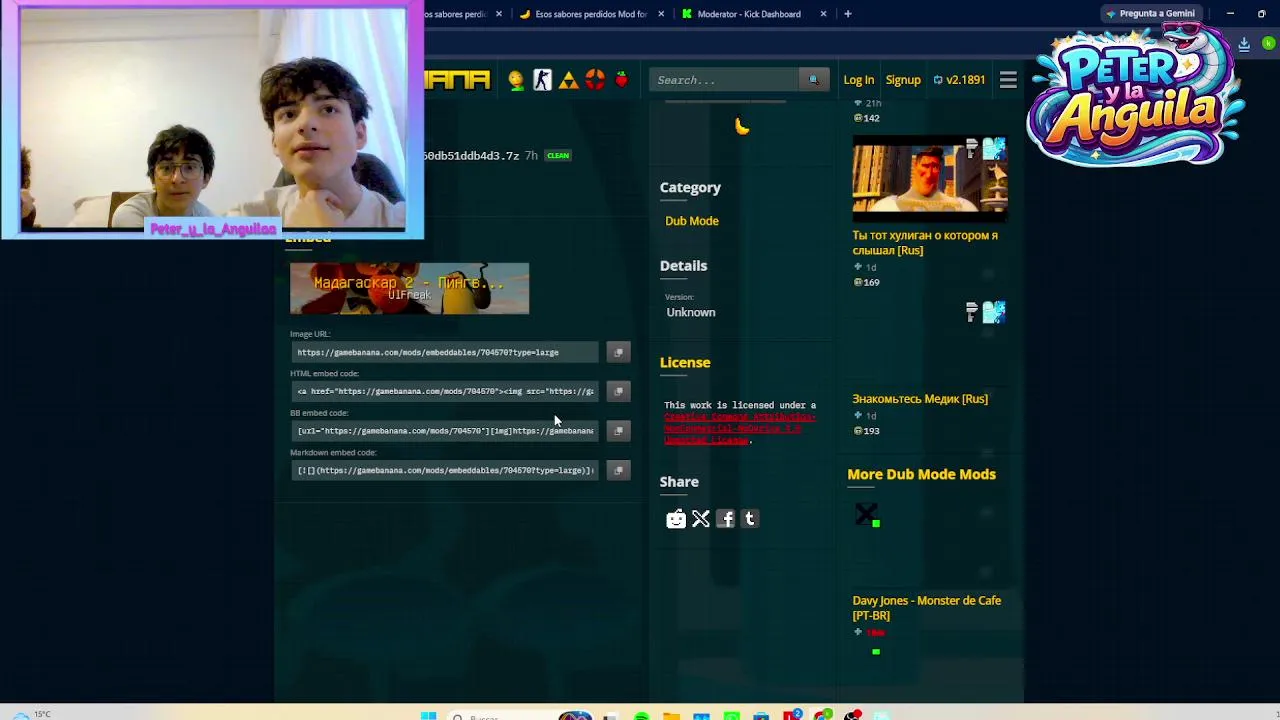Select the Image URL text field
1280x720 pixels.
(x=445, y=352)
